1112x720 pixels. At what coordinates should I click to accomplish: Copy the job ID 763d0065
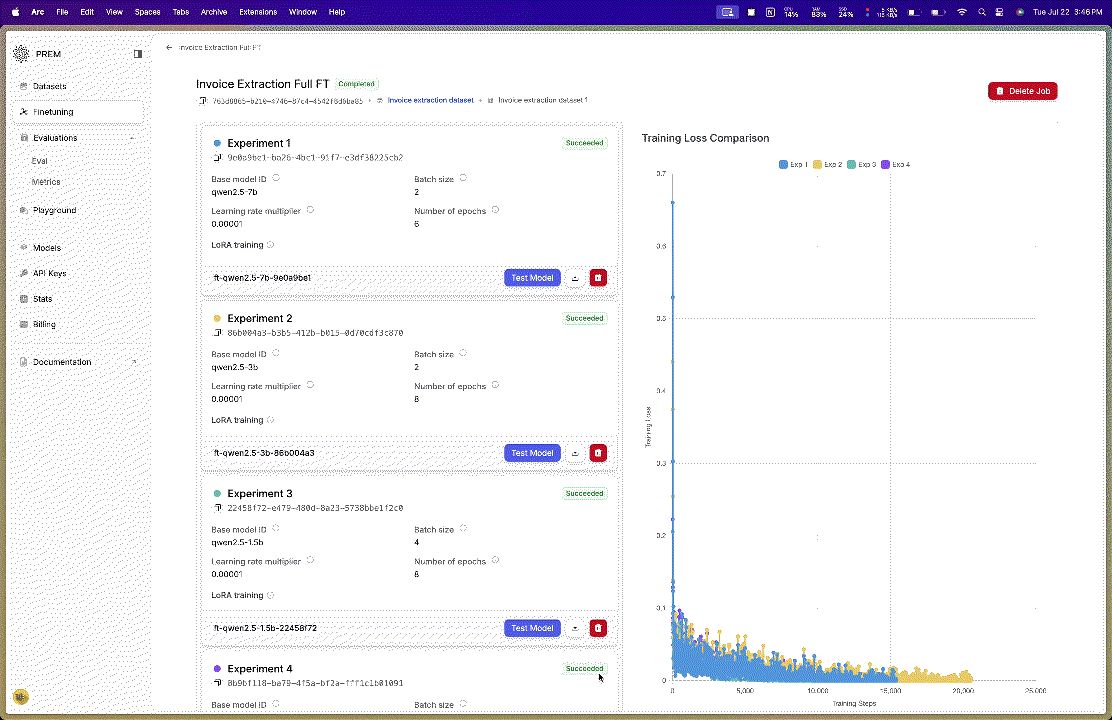tap(203, 101)
